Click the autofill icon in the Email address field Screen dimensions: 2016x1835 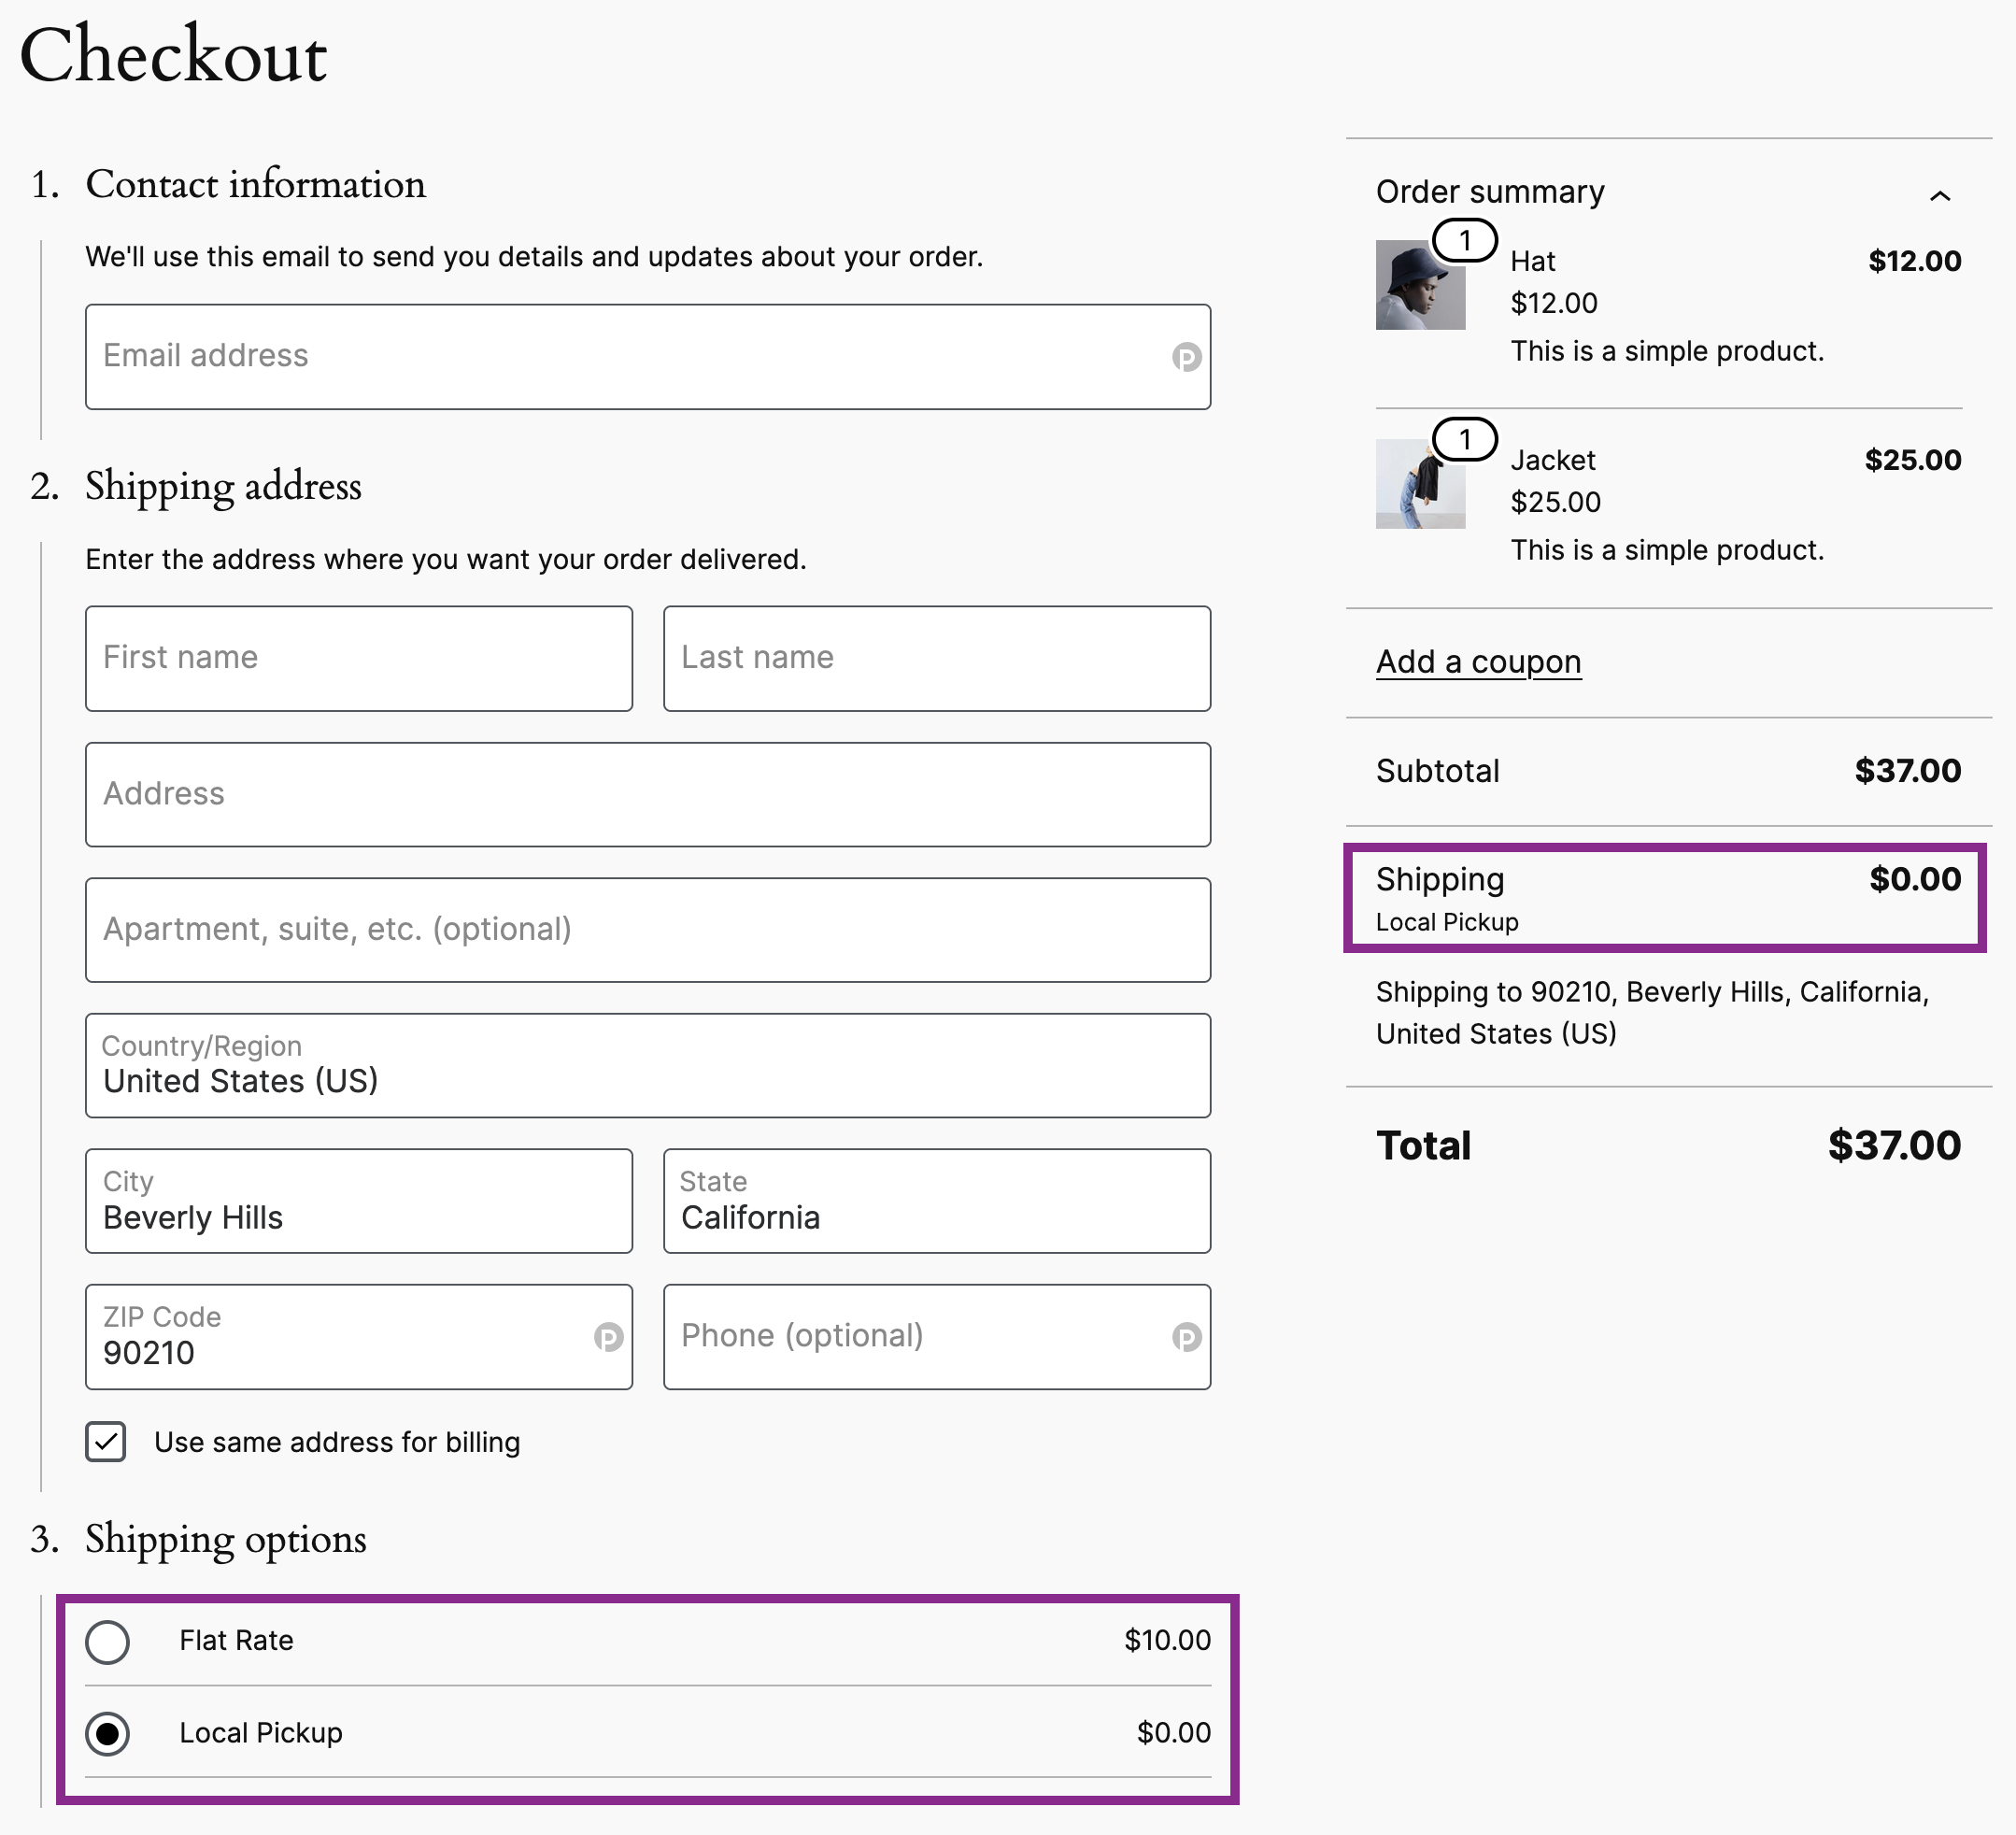tap(1186, 356)
